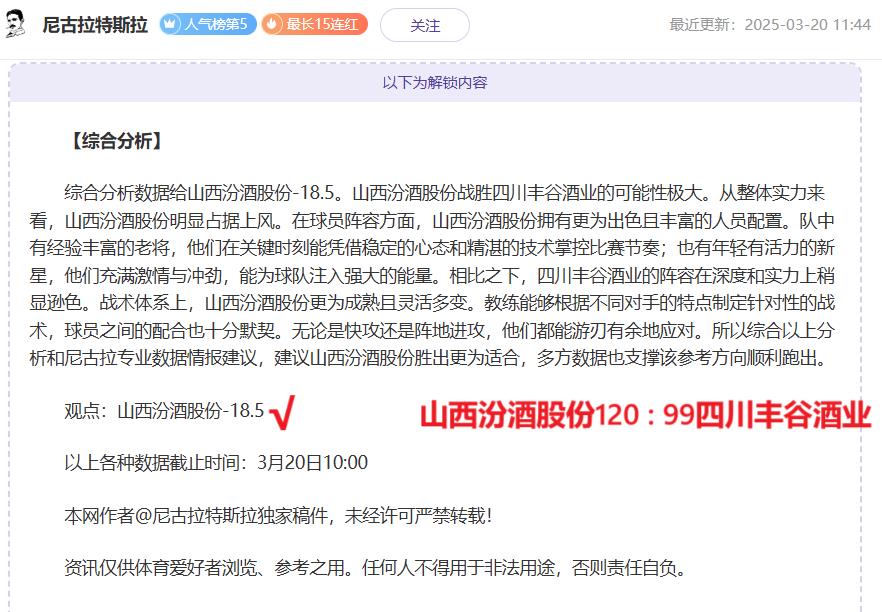Select the analysis line starting 综合分析数据给山西汾酒股份
The height and width of the screenshot is (612, 882).
pos(444,193)
